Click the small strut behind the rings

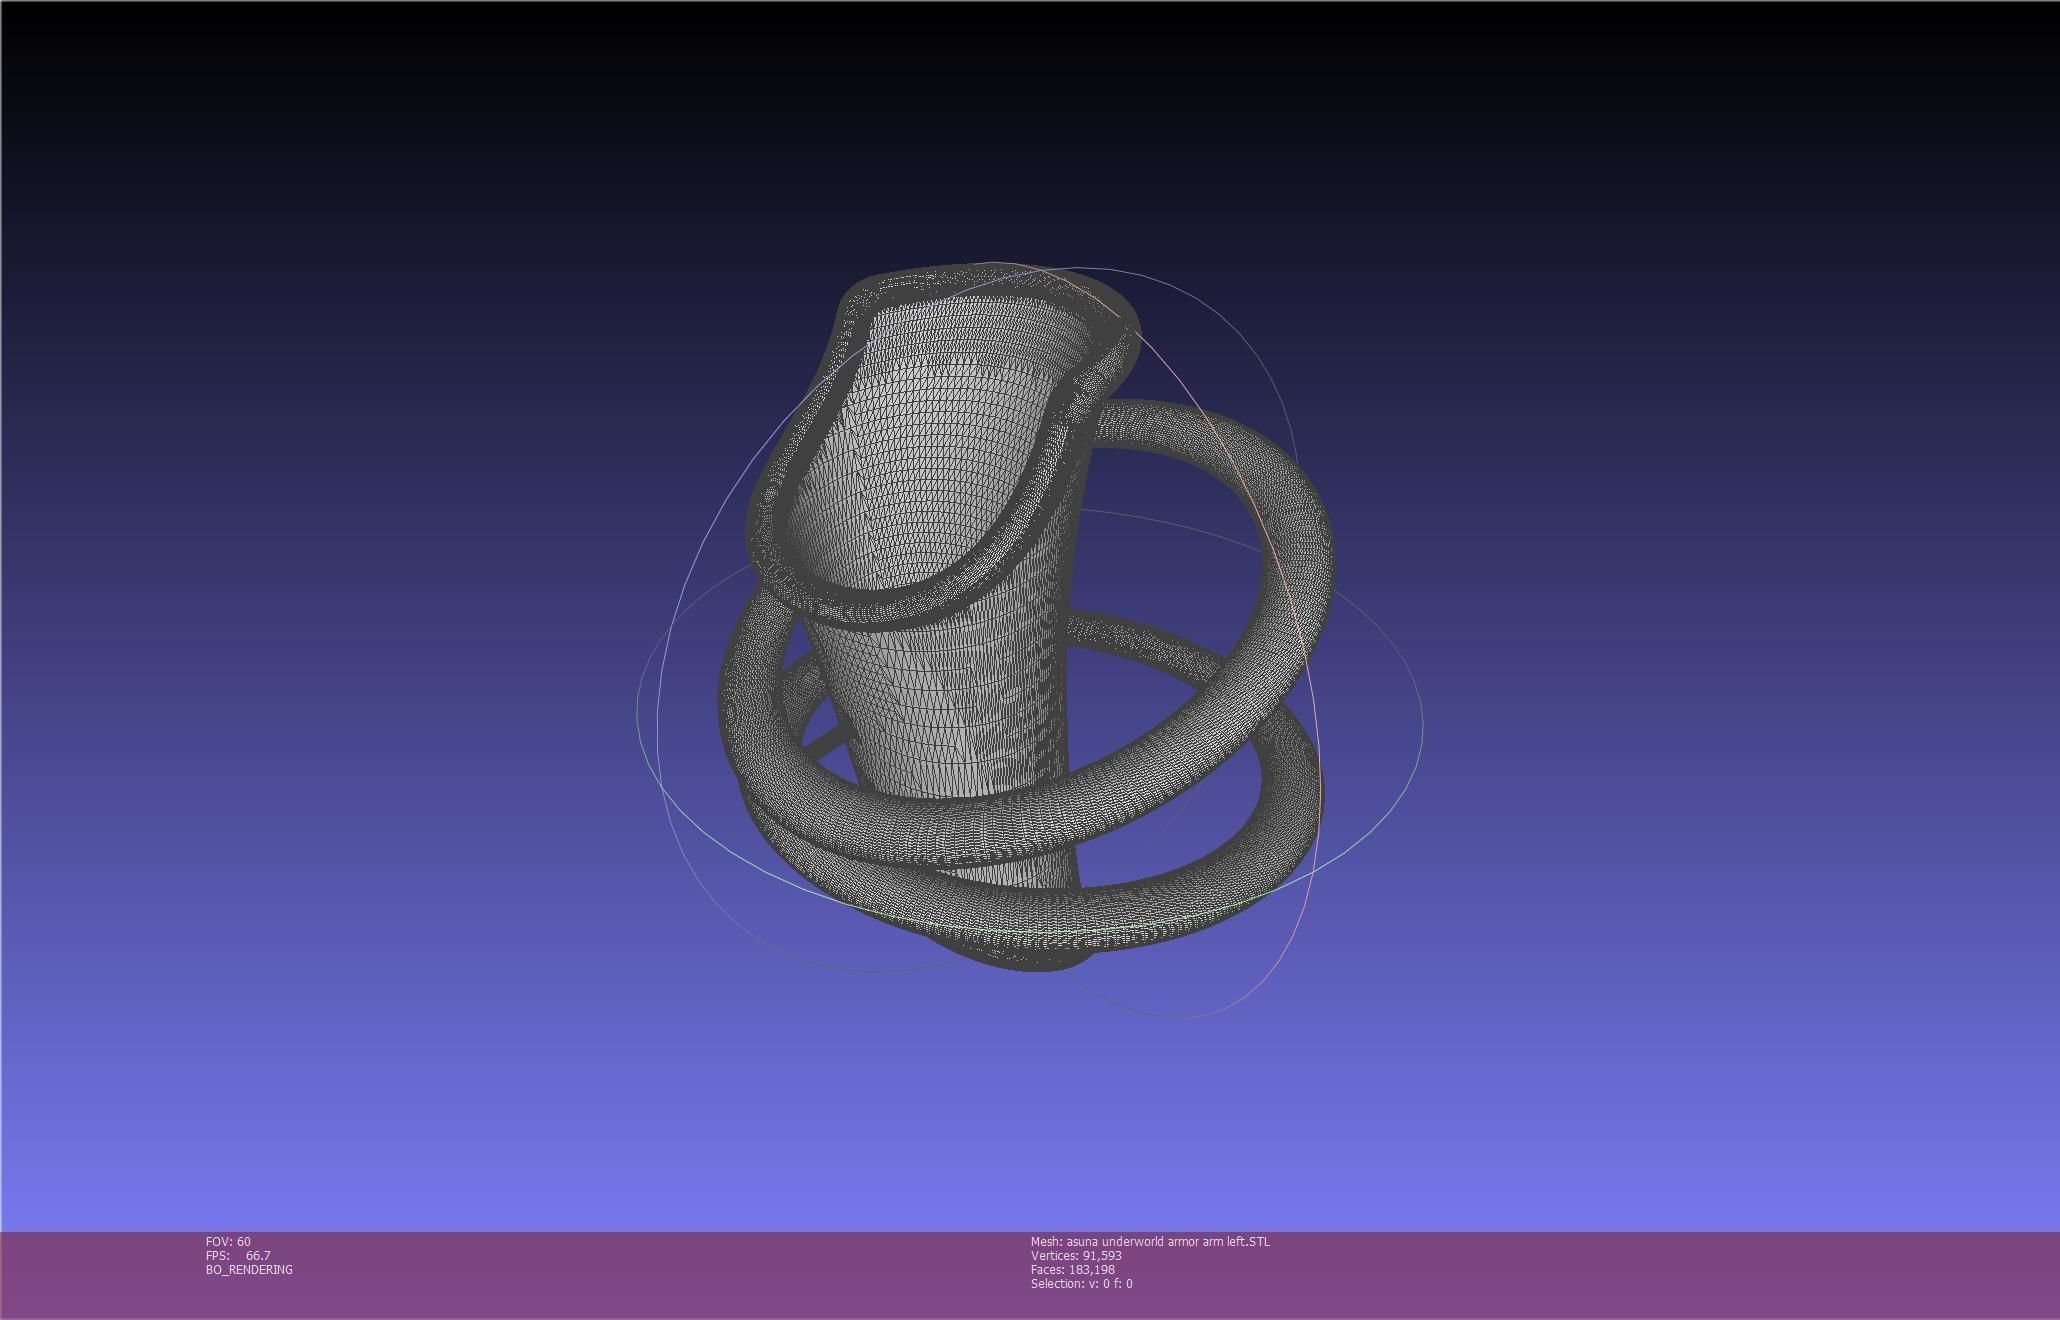coord(825,741)
